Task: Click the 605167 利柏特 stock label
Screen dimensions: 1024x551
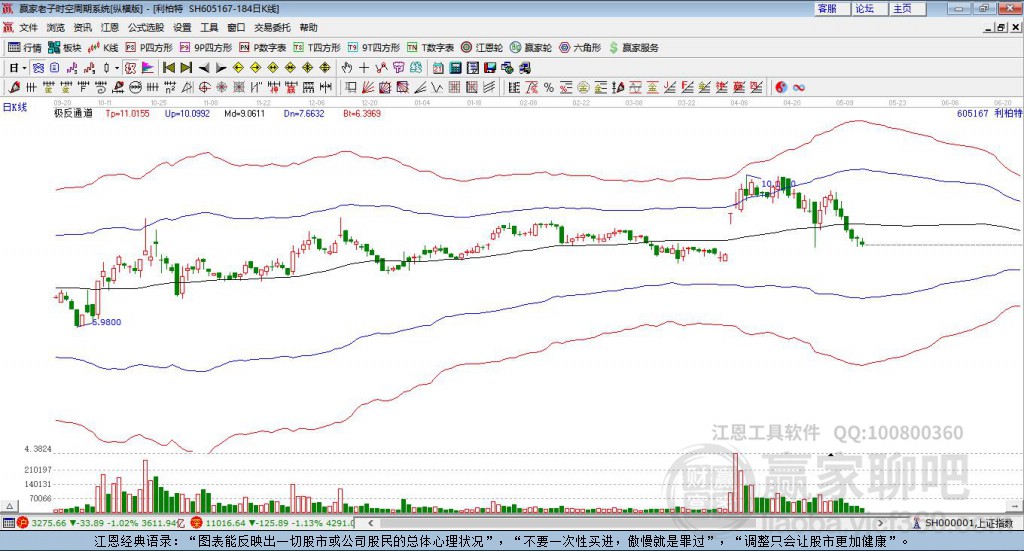Action: (989, 113)
